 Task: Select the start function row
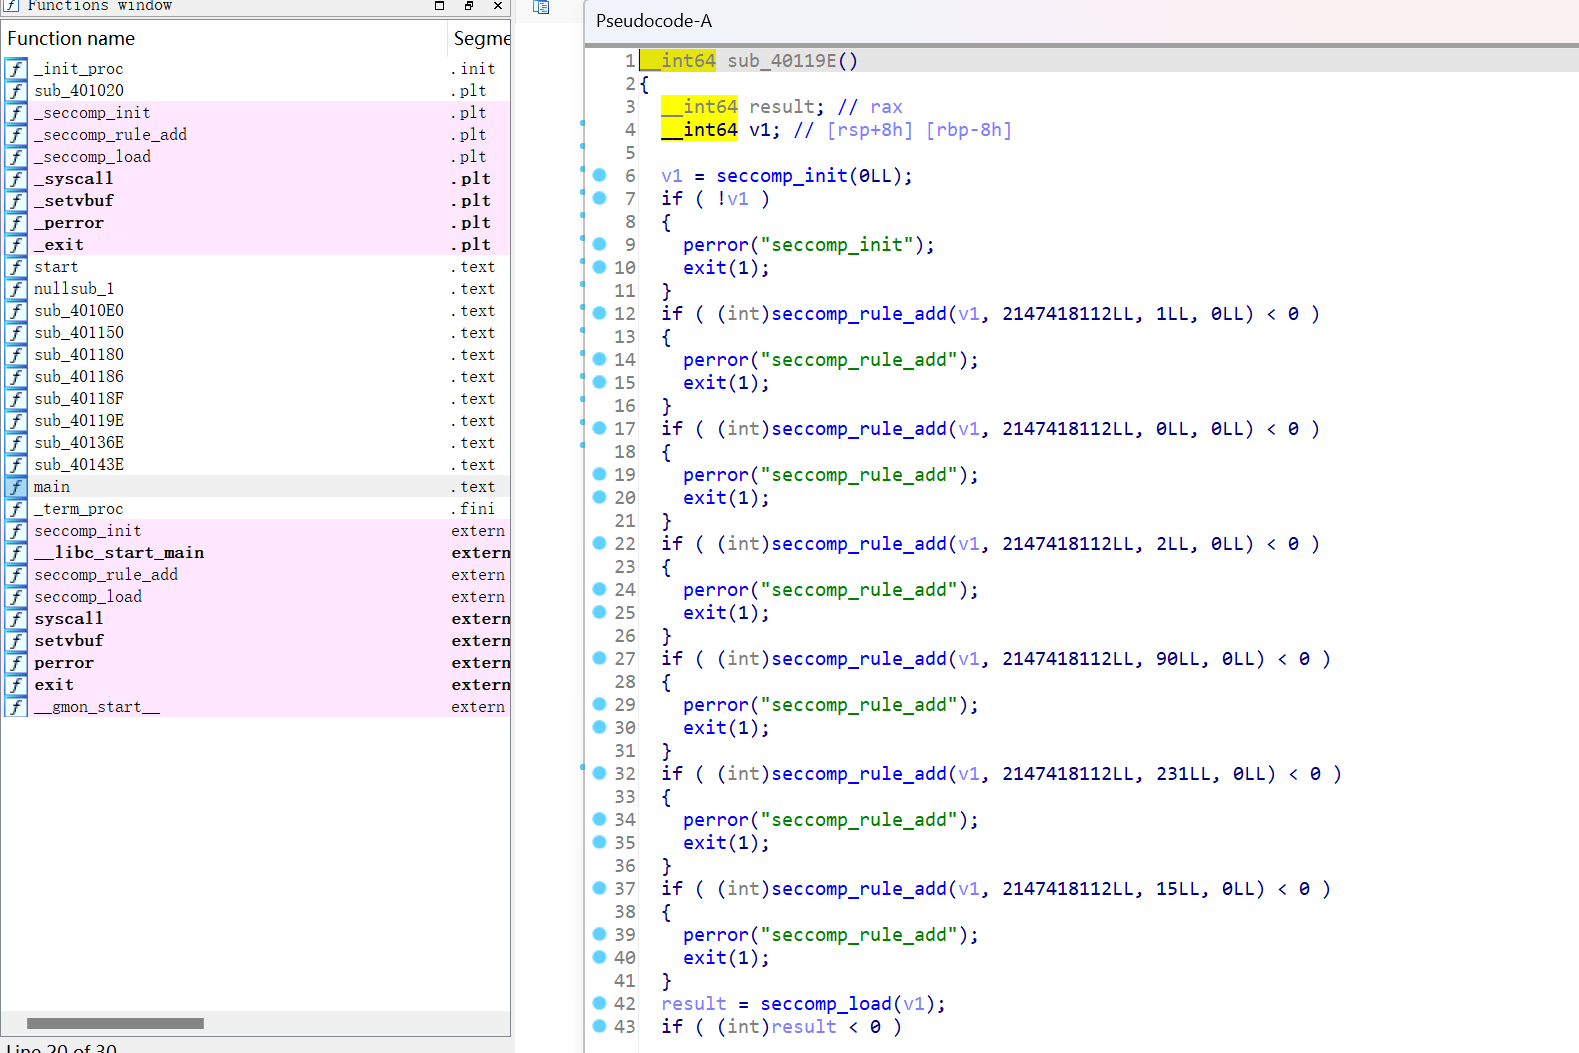coord(56,267)
